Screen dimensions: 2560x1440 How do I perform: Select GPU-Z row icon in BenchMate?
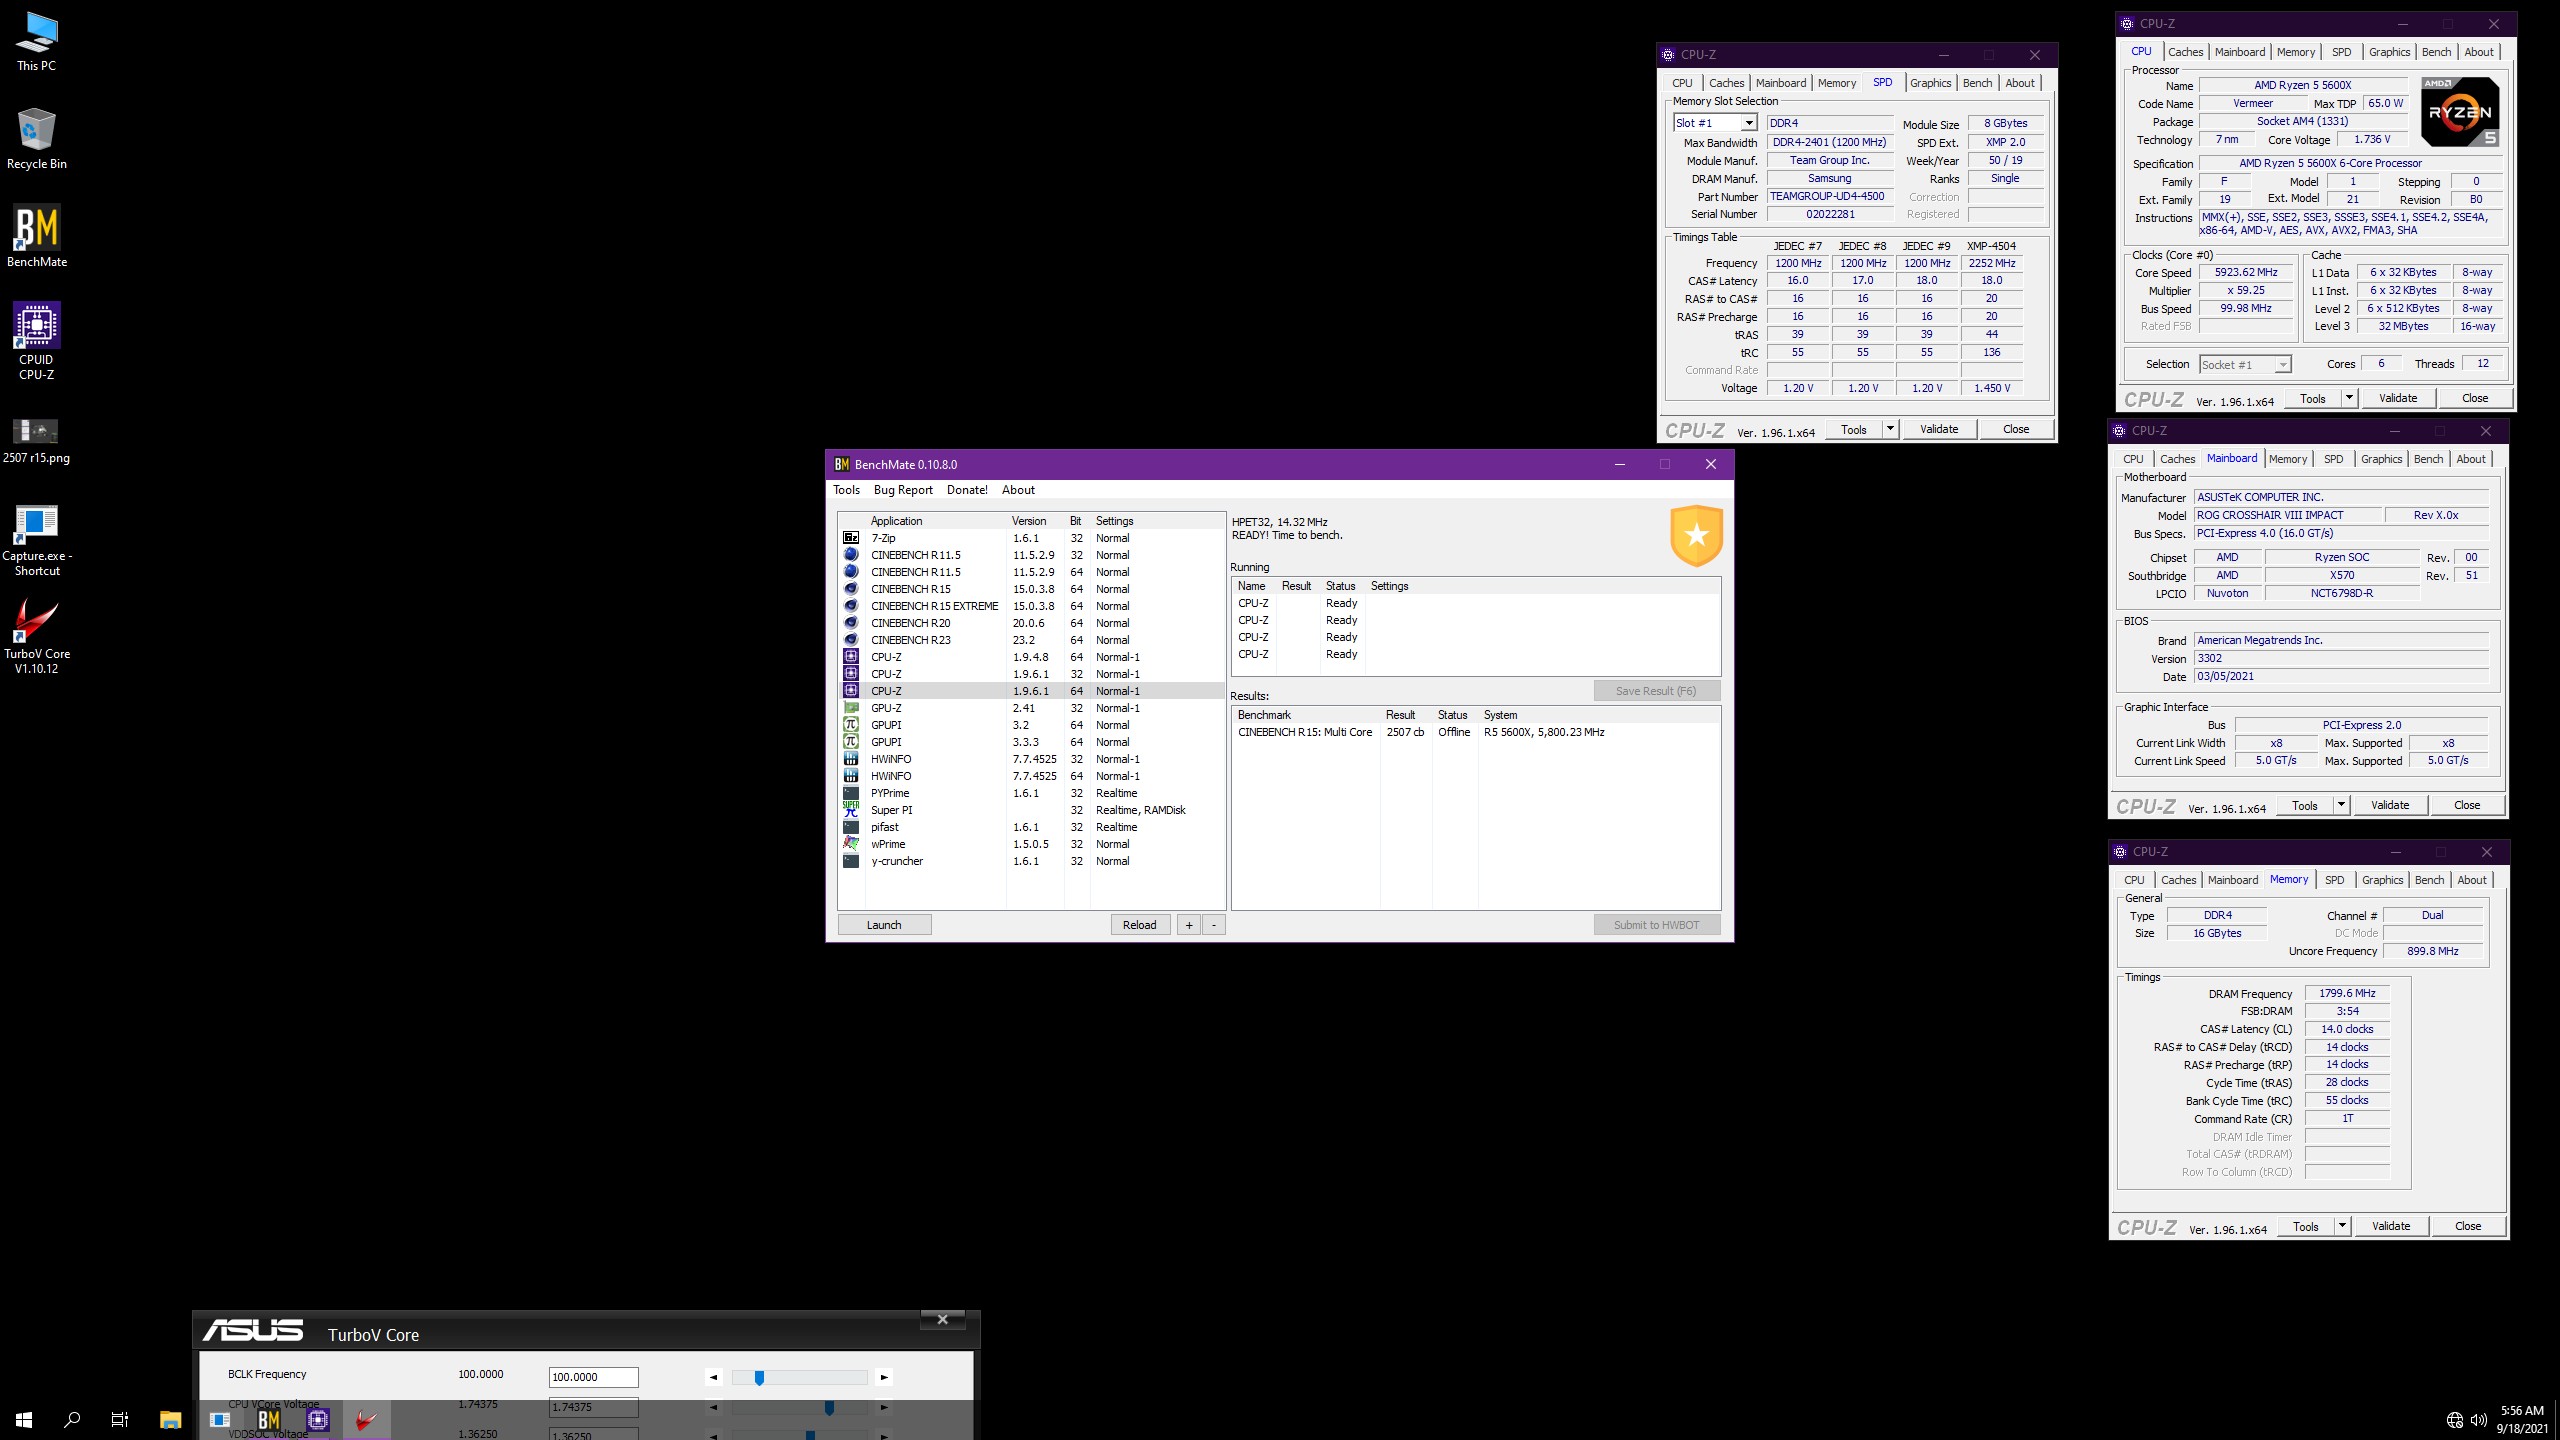(851, 708)
